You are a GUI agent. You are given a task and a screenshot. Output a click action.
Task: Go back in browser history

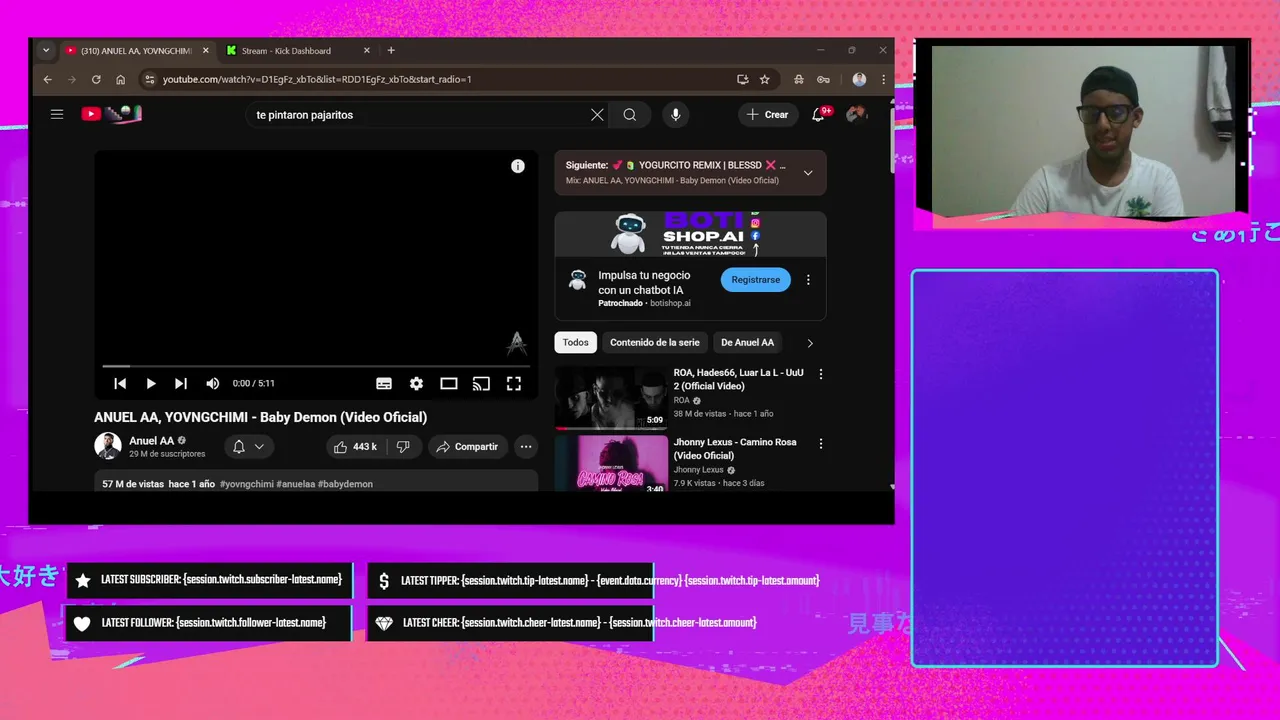47,79
